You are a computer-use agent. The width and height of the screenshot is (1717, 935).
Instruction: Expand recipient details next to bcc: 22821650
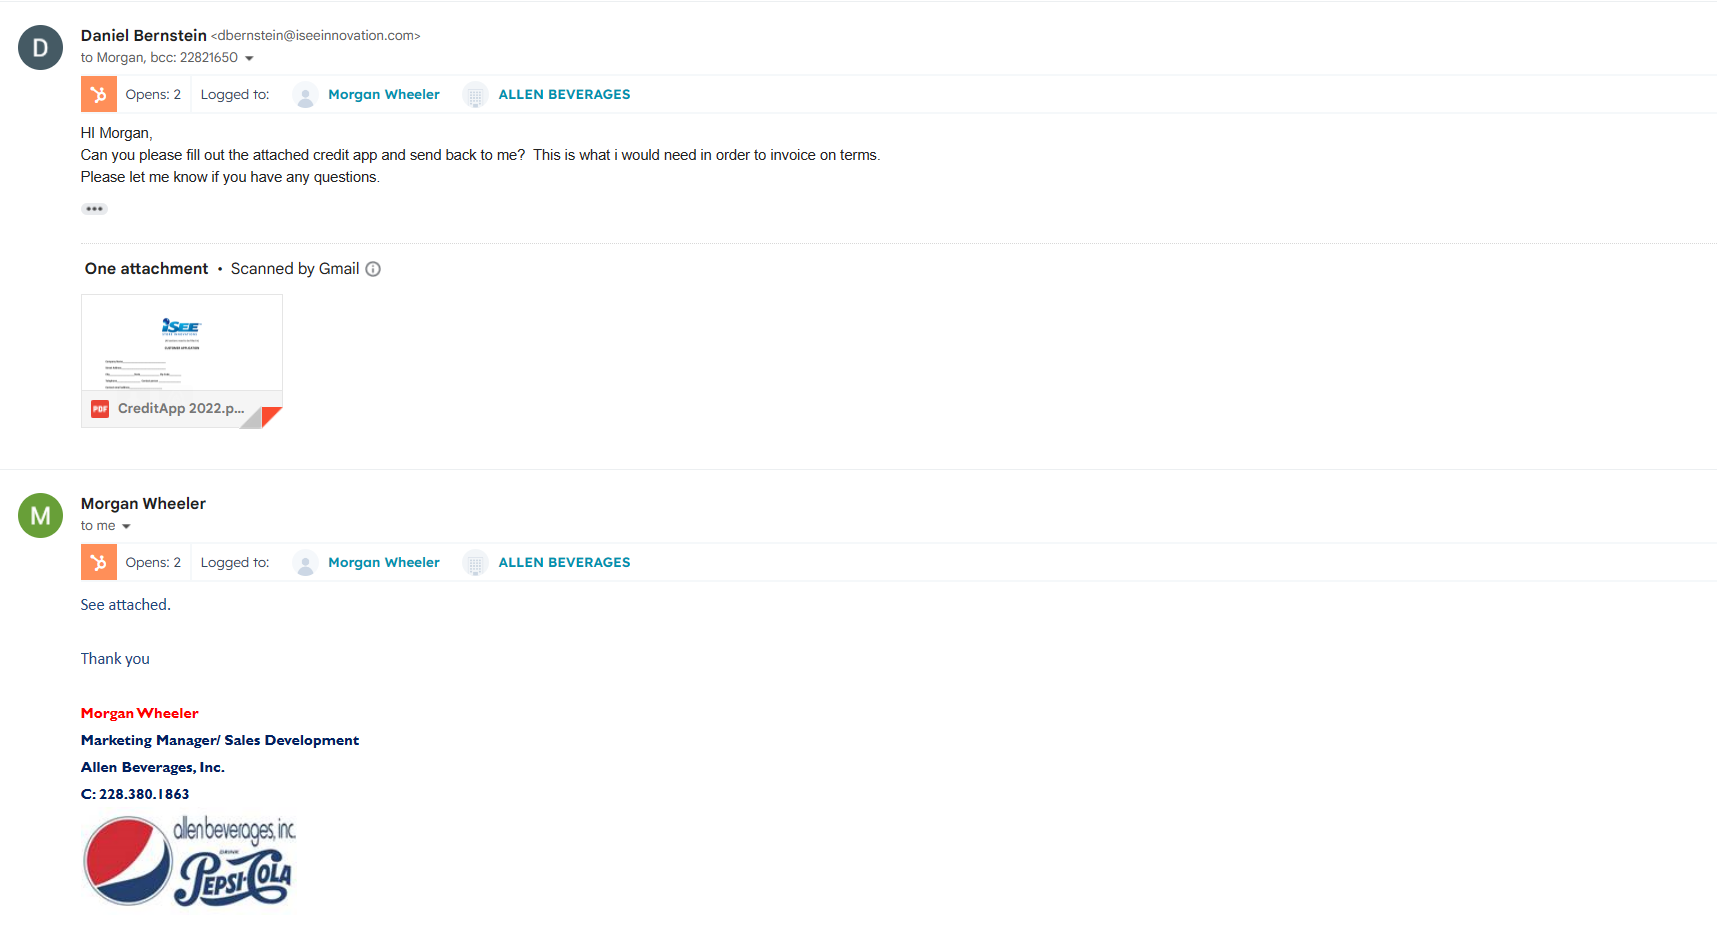pyautogui.click(x=249, y=58)
